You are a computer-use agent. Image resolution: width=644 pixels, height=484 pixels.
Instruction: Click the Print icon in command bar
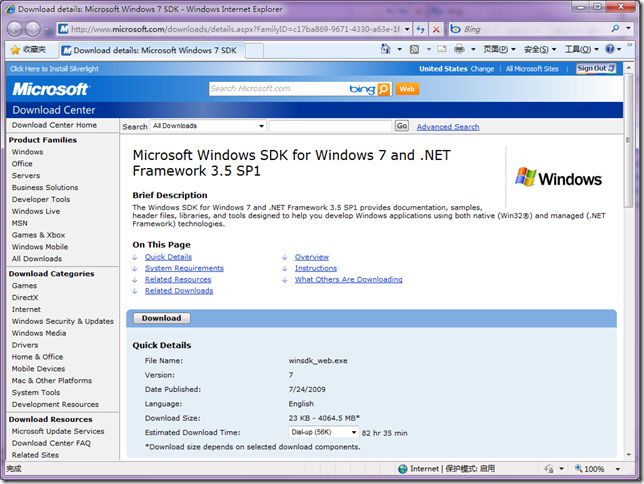(x=459, y=49)
